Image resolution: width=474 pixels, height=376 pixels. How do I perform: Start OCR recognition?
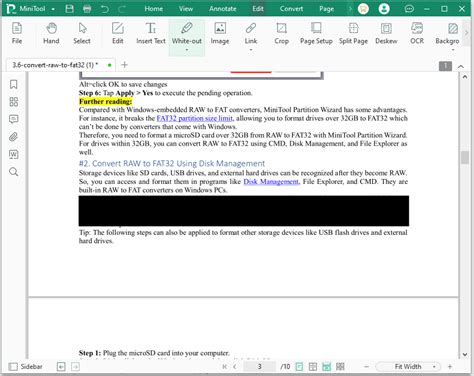[417, 33]
